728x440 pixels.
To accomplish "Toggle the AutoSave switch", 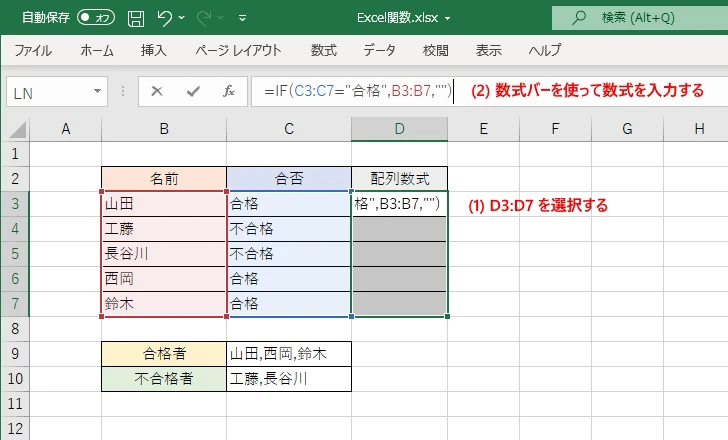I will [x=96, y=18].
